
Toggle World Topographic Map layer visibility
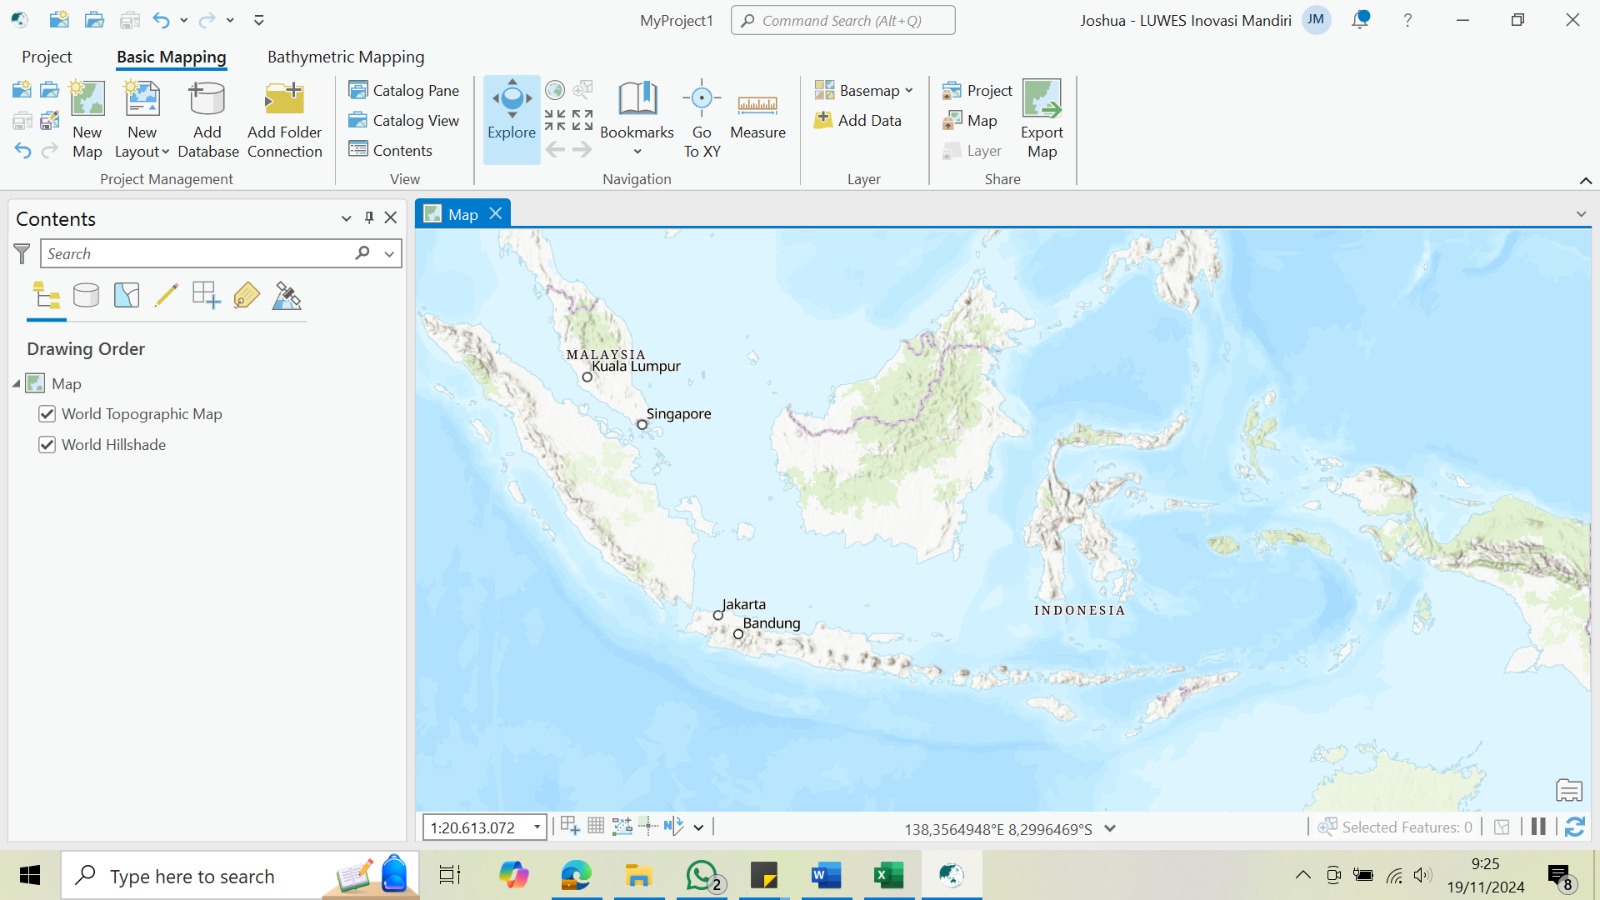tap(47, 414)
